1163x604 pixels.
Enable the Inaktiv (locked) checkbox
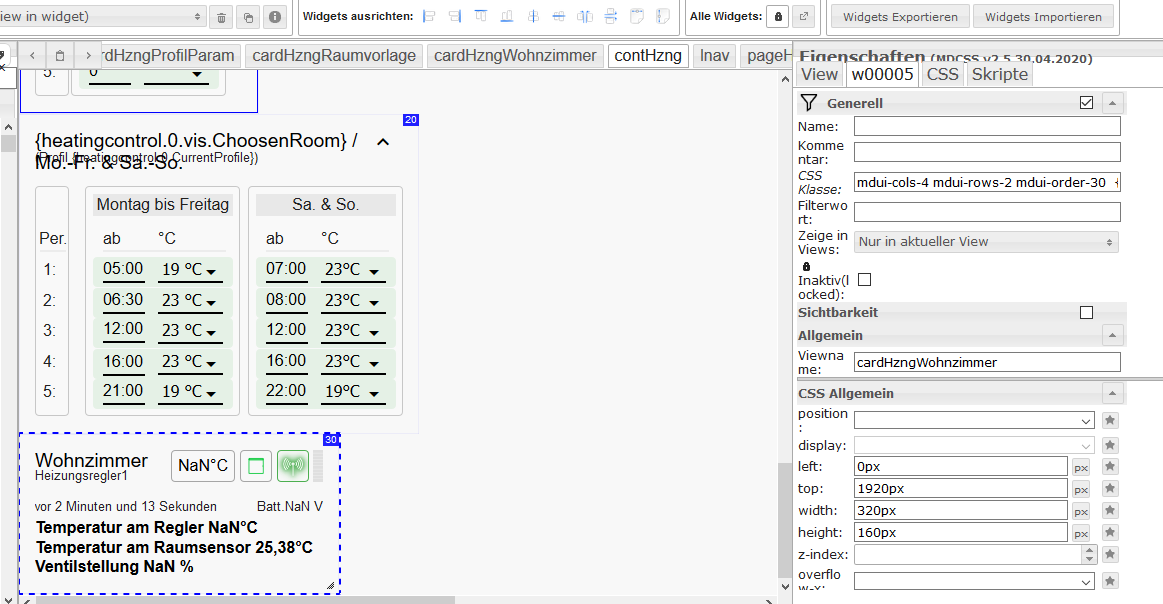pos(865,280)
